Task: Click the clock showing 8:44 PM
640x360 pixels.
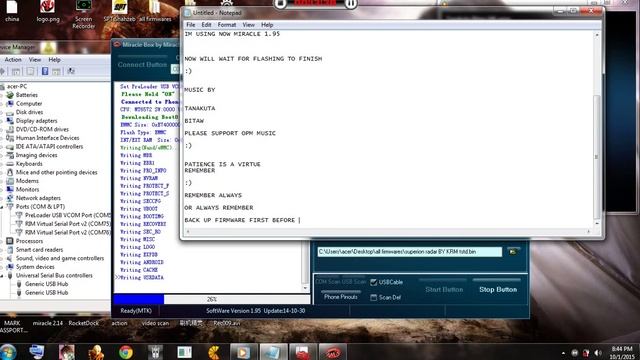Action: [622, 349]
